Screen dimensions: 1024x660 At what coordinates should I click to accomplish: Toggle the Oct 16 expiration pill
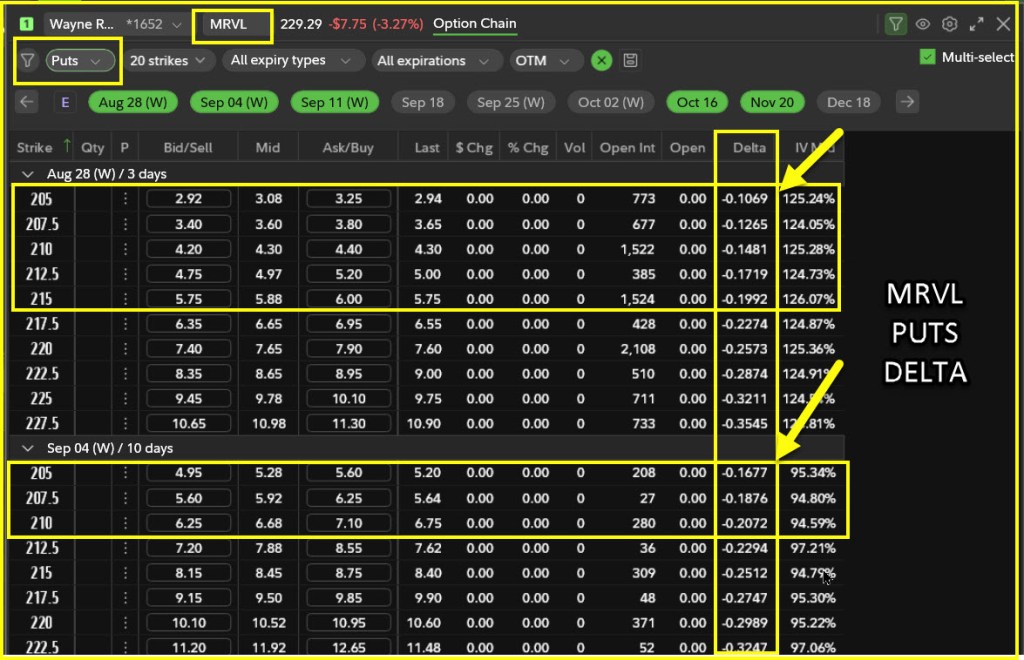pyautogui.click(x=697, y=102)
